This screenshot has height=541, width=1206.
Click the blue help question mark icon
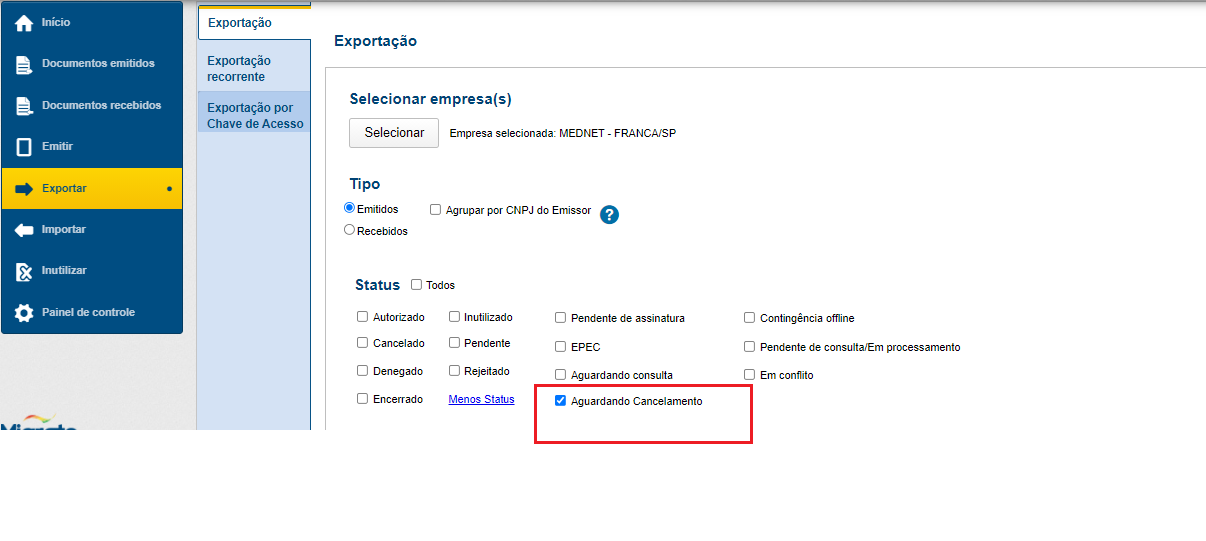pos(609,214)
